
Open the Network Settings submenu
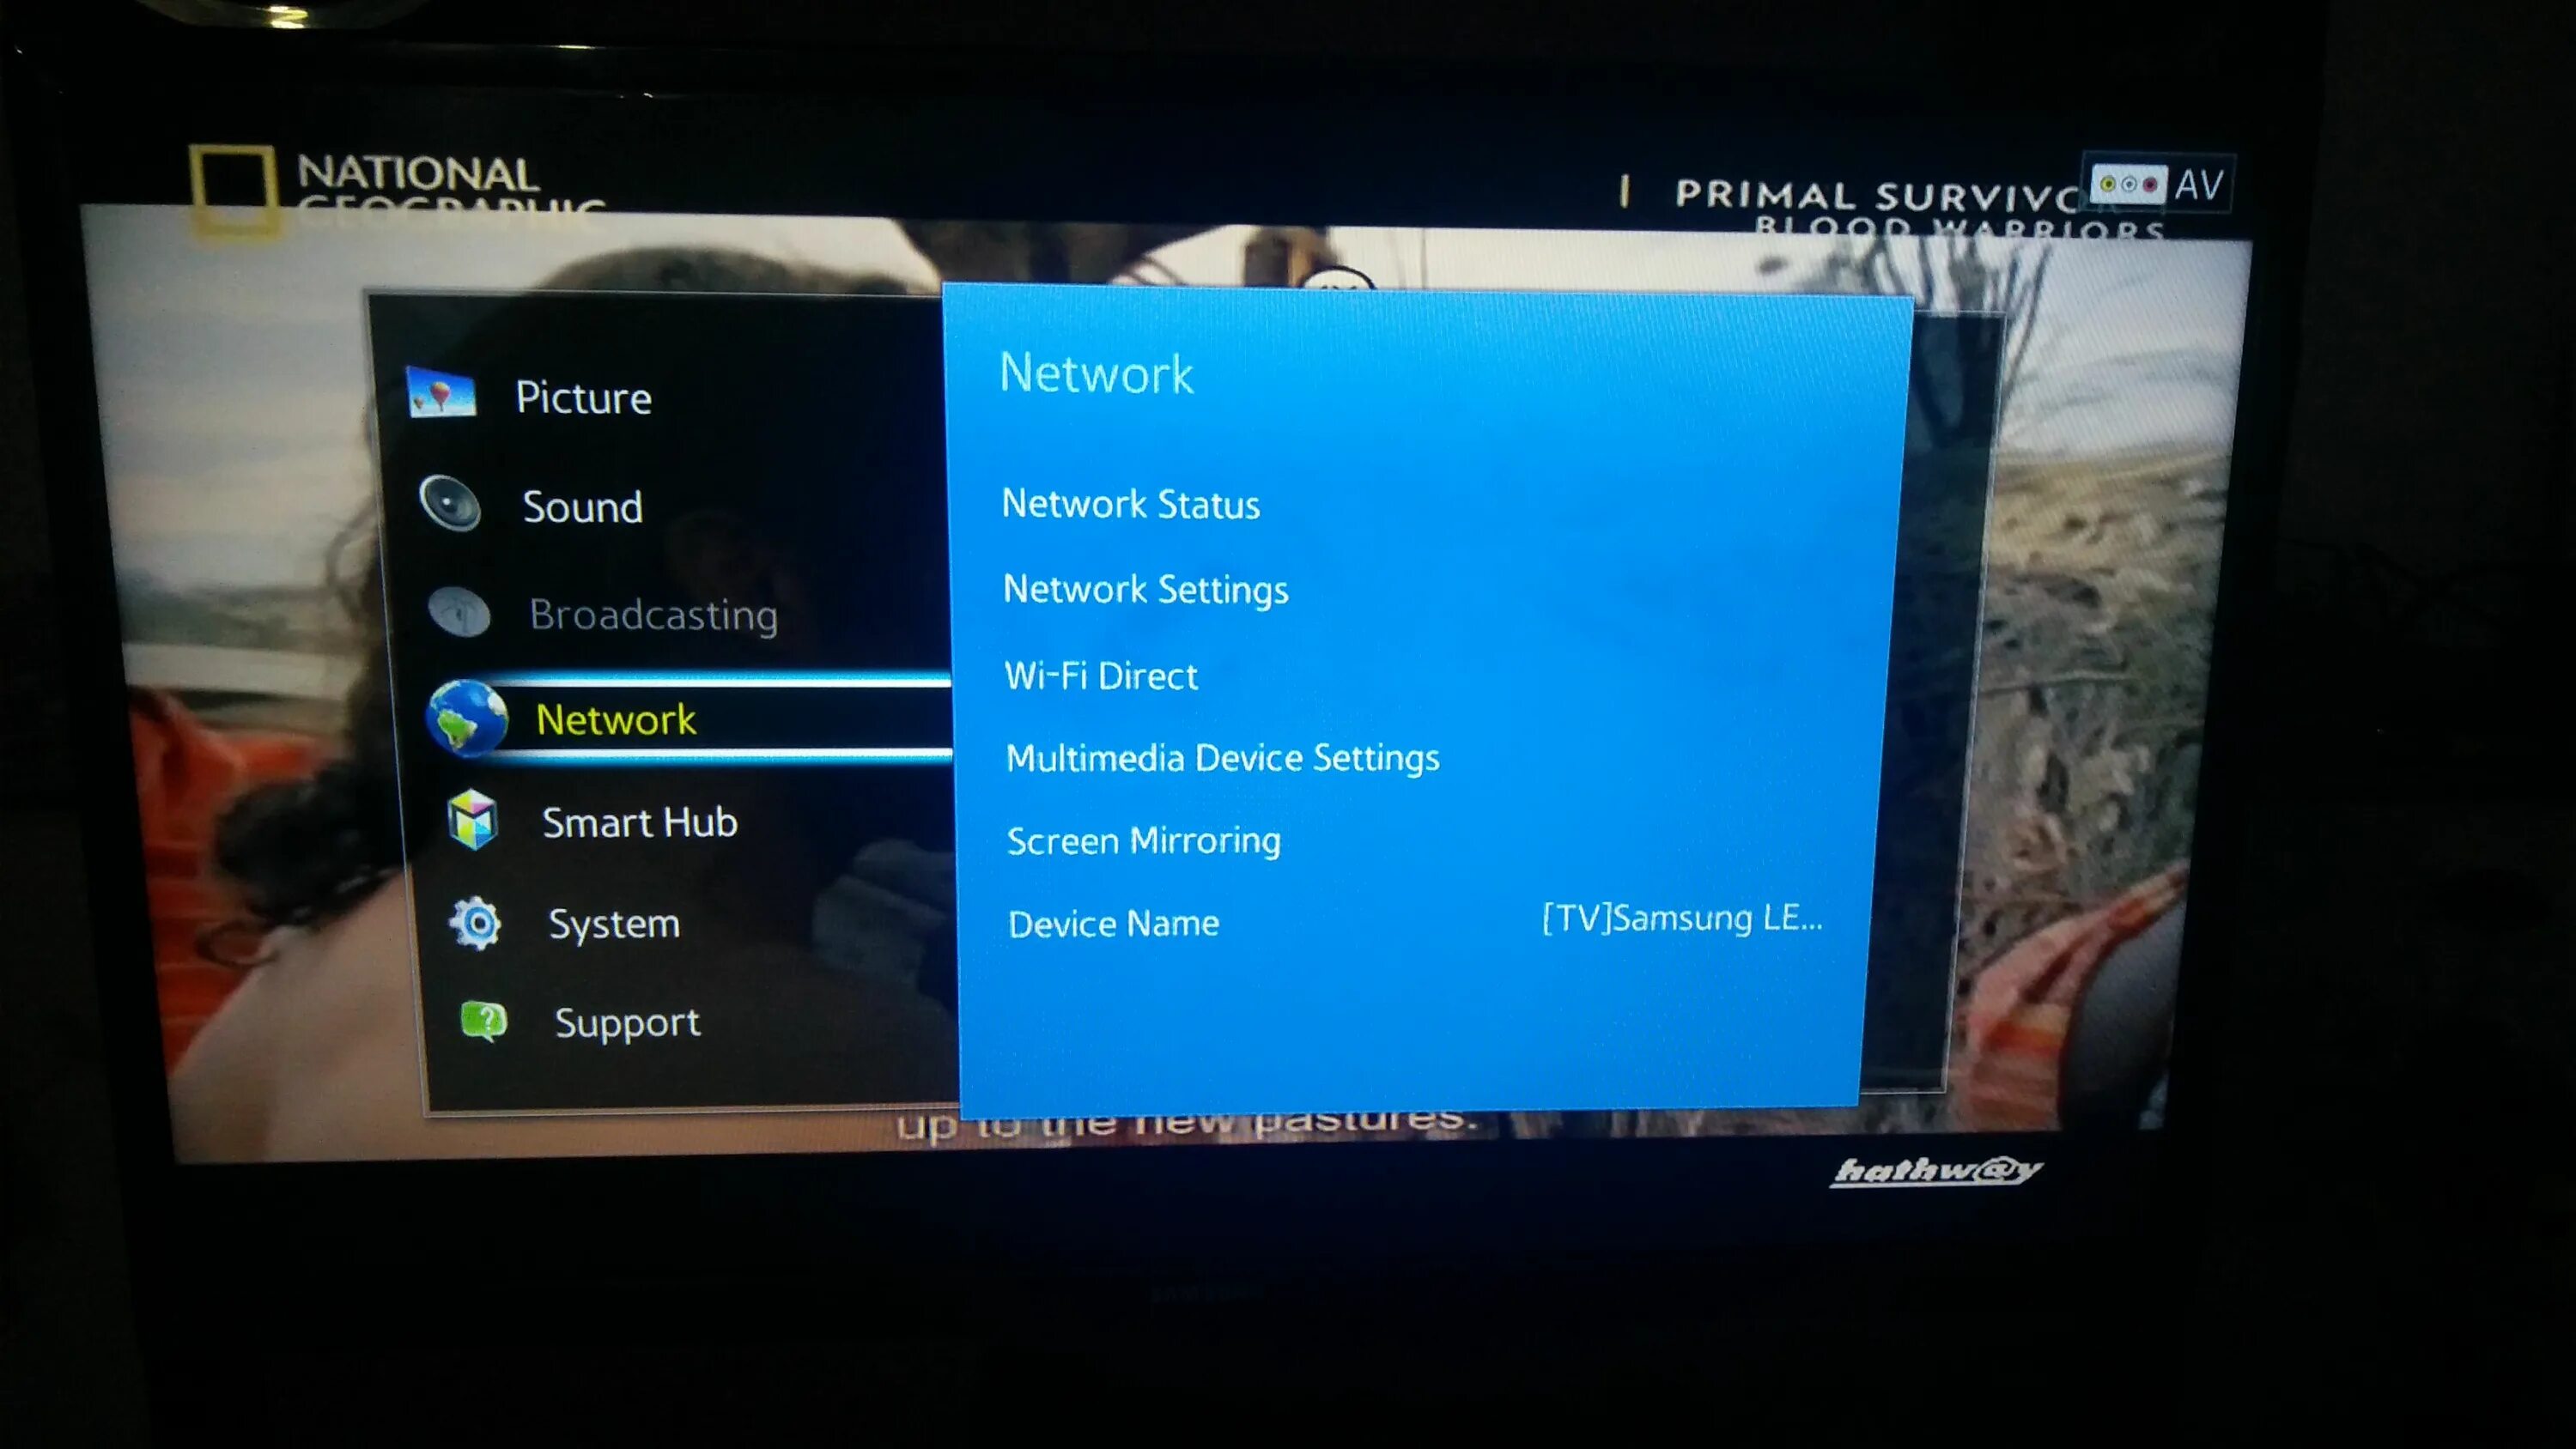pos(1146,587)
